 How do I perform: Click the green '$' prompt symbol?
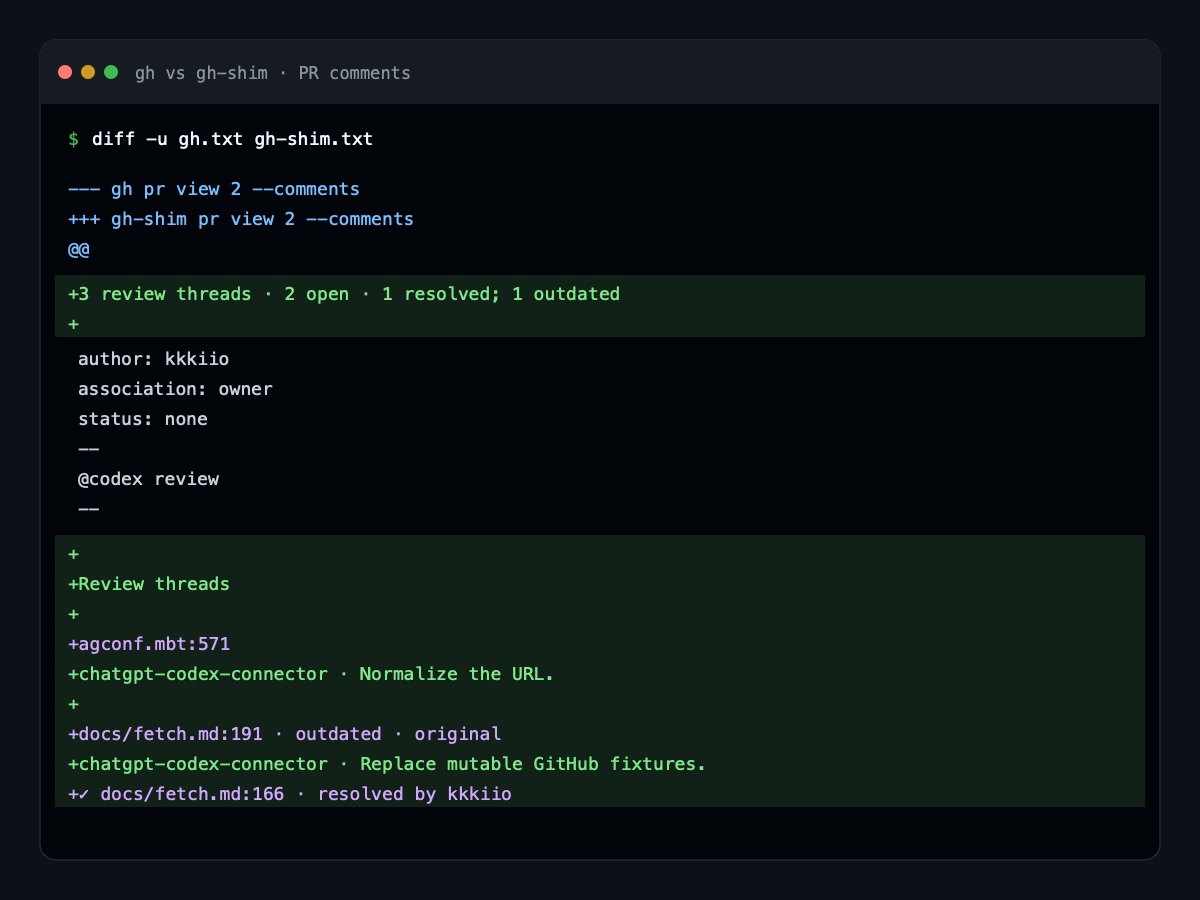pyautogui.click(x=73, y=139)
